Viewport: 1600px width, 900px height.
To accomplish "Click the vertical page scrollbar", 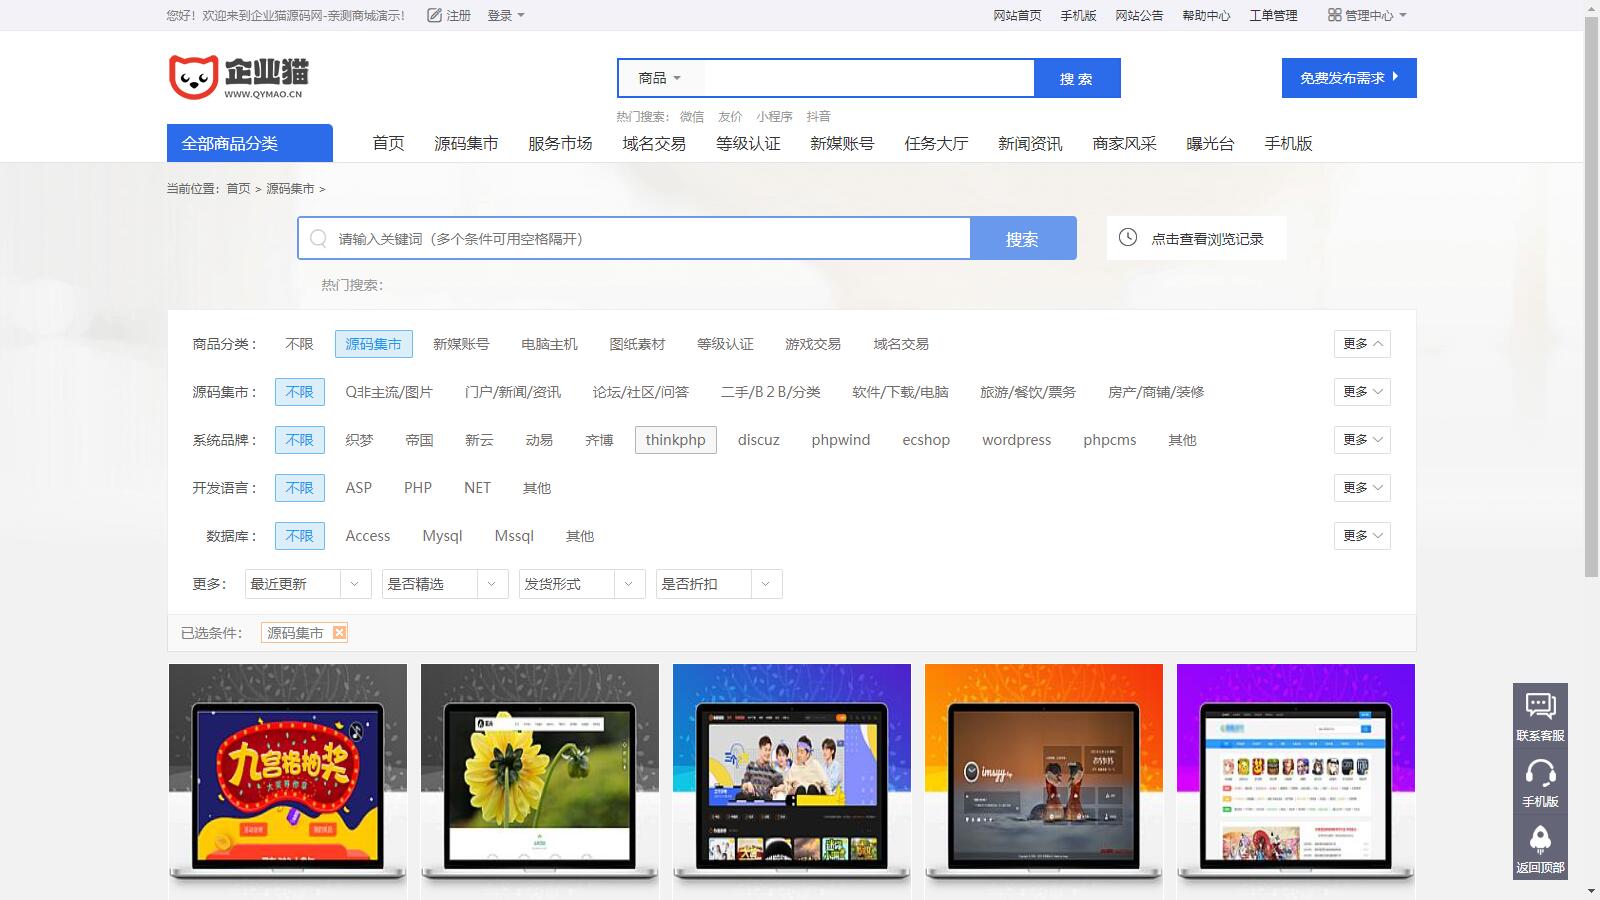I will (x=1591, y=300).
